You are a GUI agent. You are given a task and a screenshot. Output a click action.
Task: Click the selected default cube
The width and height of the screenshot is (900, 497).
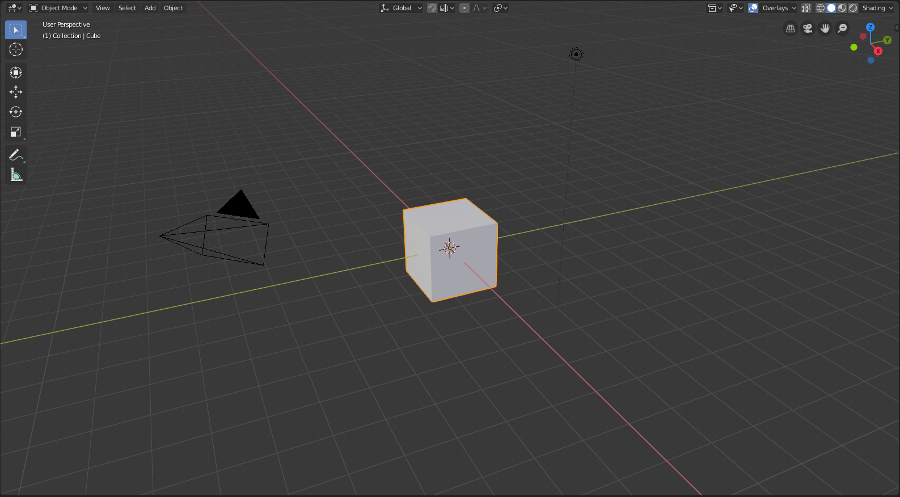pos(450,250)
